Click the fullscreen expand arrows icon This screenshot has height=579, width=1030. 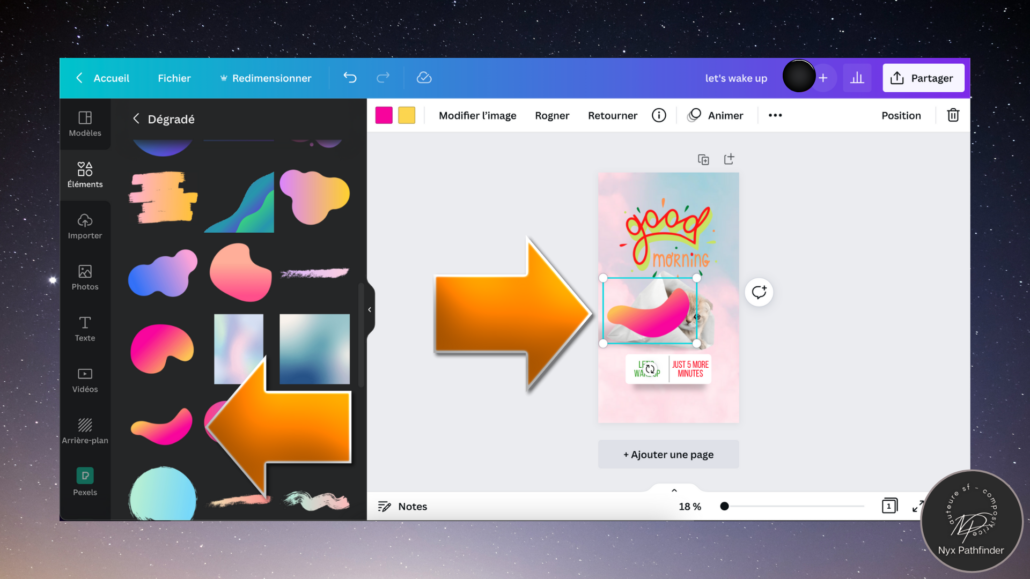click(x=918, y=506)
